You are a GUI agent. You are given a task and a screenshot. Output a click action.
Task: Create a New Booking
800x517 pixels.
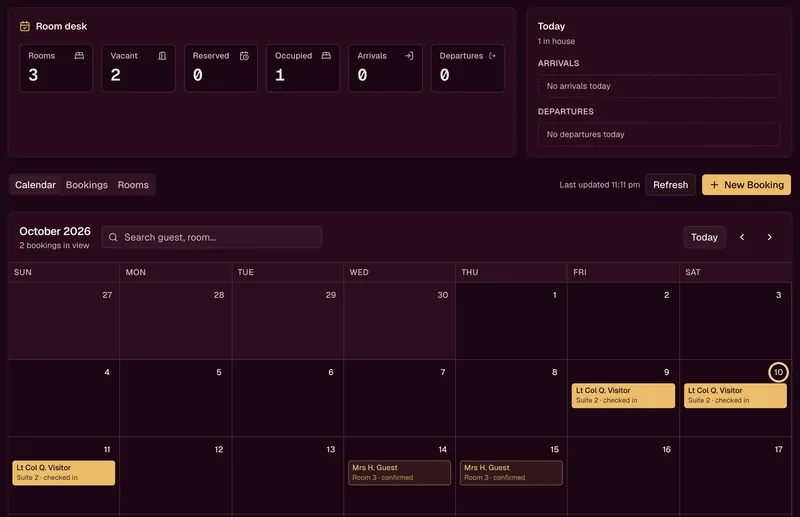(x=746, y=185)
